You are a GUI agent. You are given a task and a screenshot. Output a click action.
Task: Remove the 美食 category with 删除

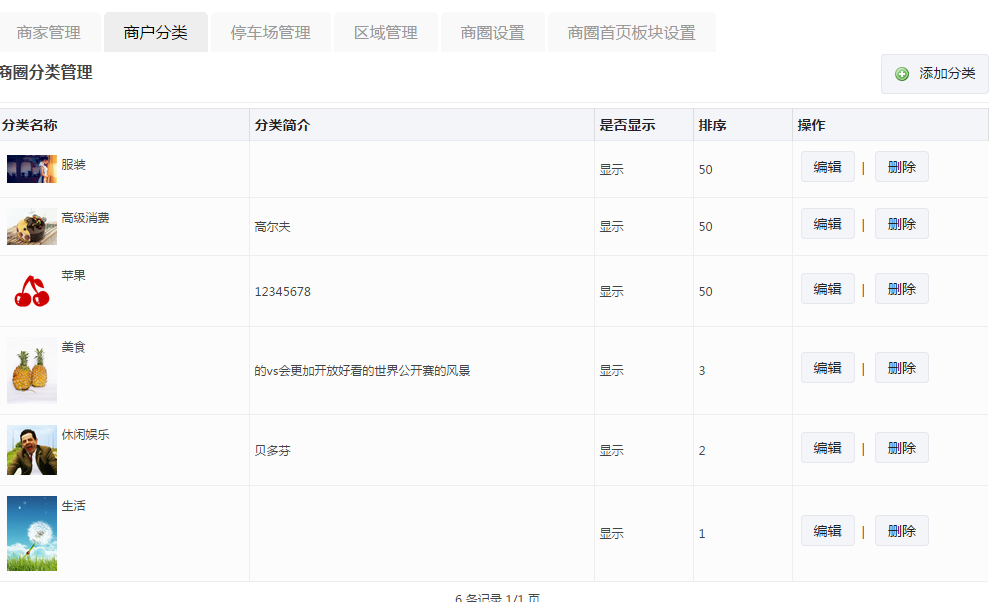pyautogui.click(x=901, y=368)
